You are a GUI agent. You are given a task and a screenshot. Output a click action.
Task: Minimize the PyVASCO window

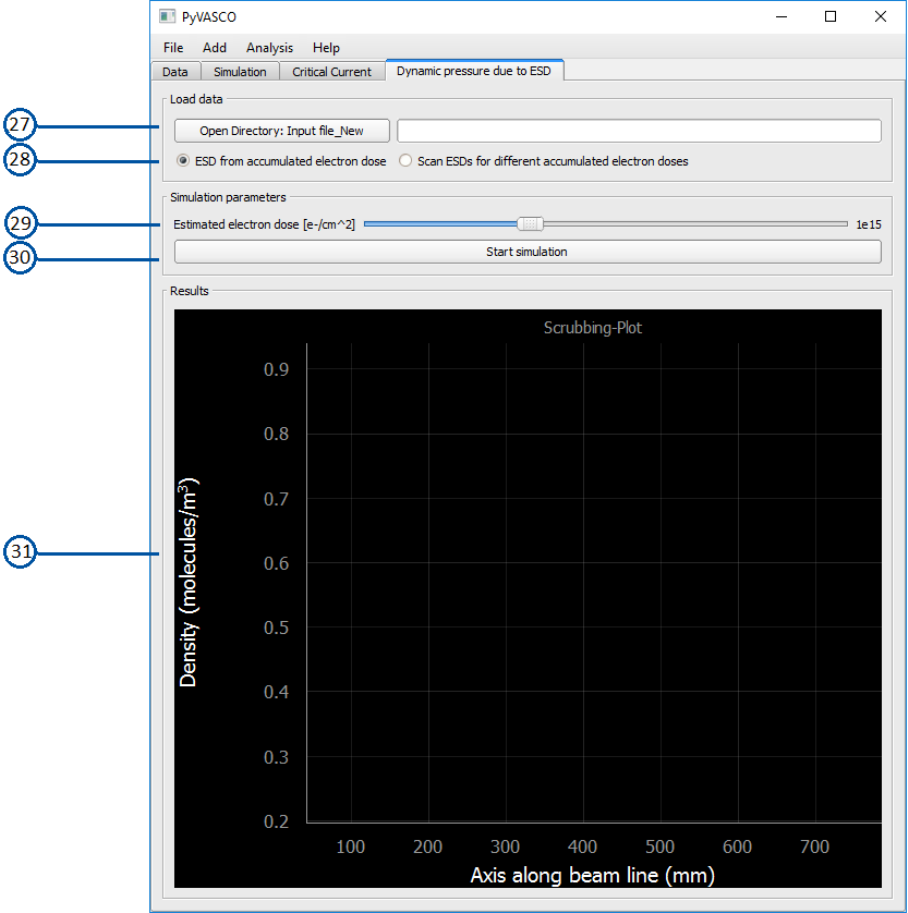[782, 17]
